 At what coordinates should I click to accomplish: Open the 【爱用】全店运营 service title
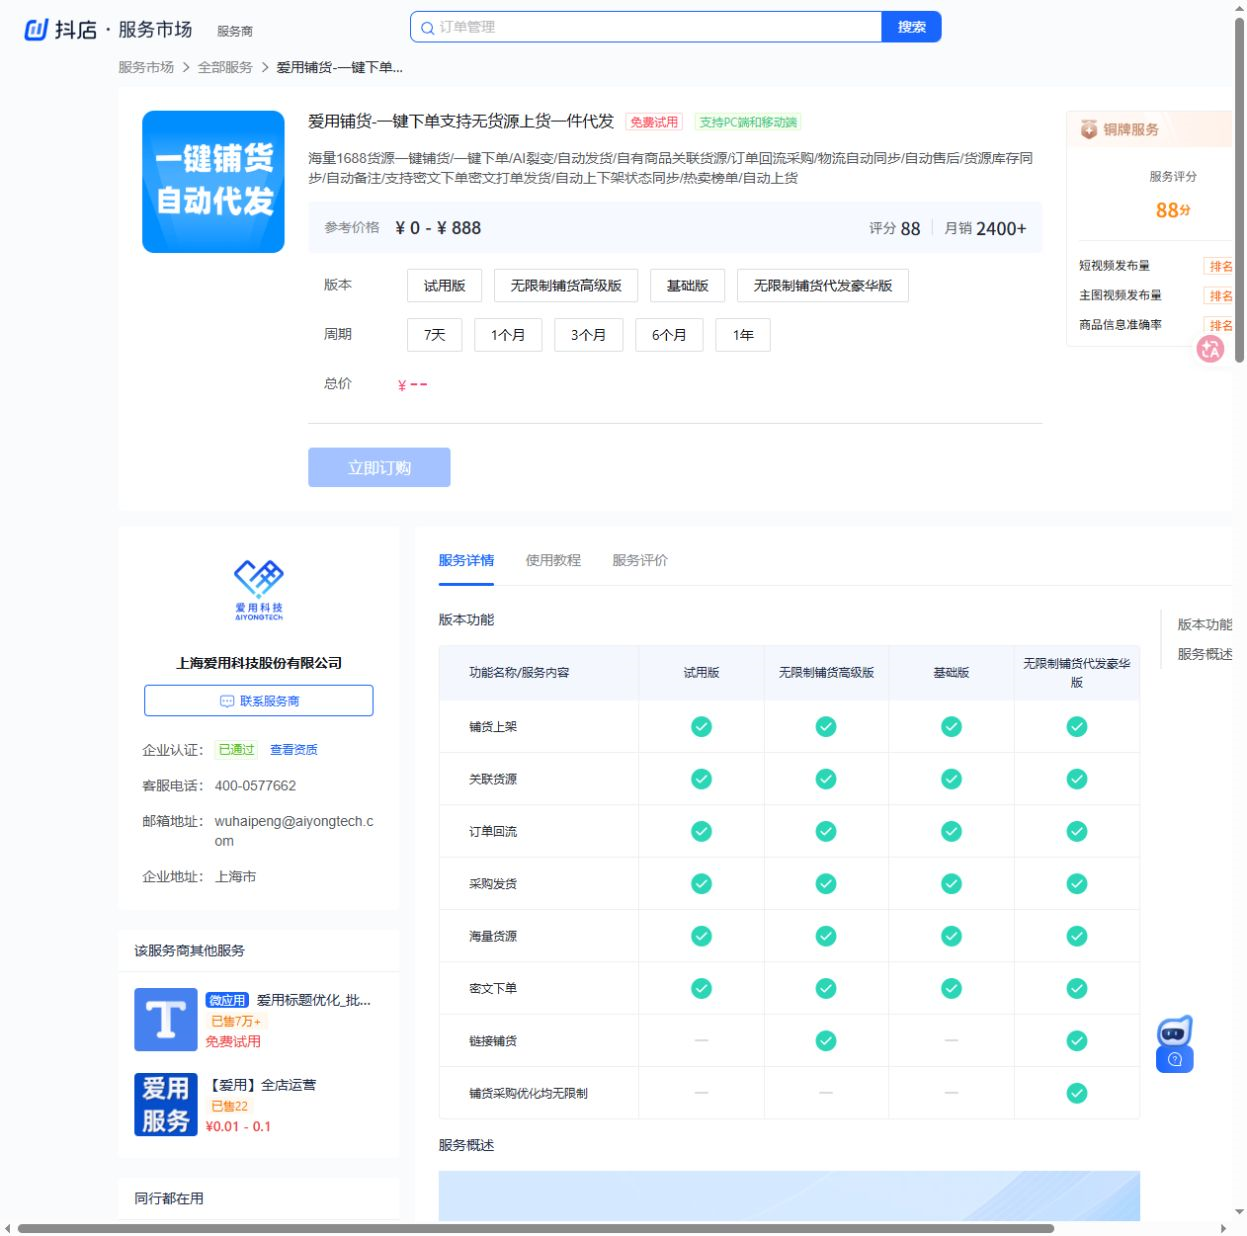(262, 1085)
